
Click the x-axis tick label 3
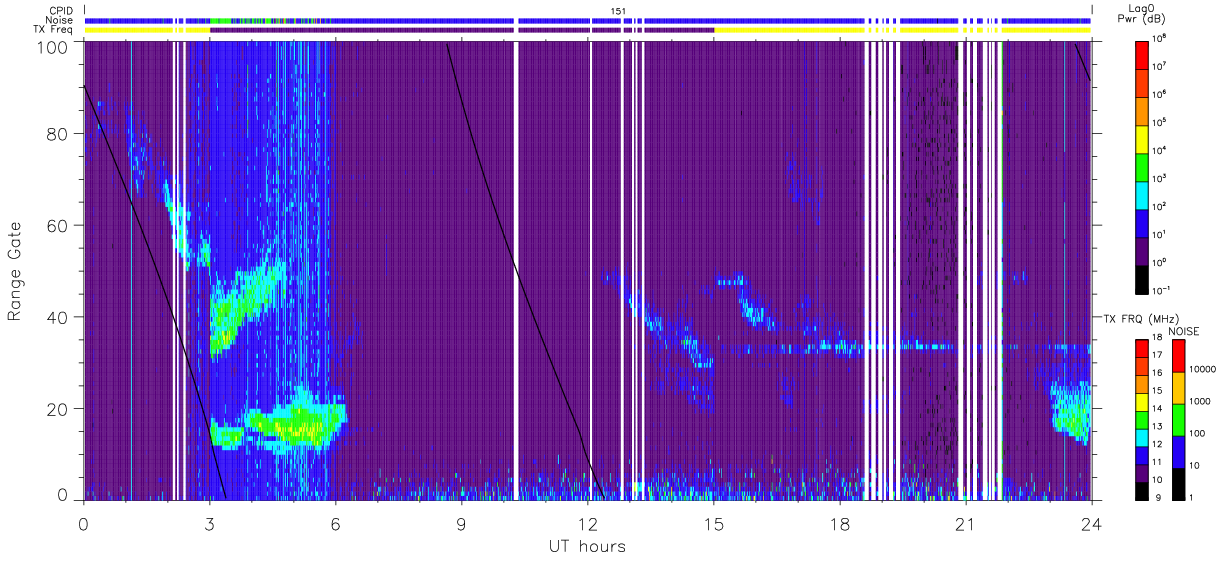pos(209,524)
